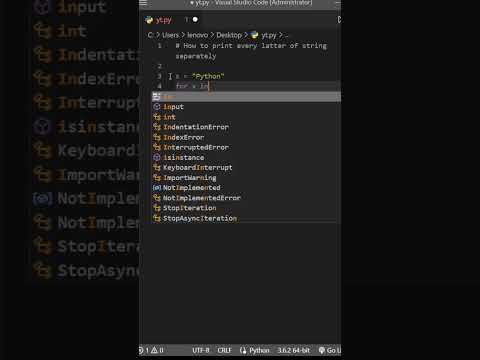Click the function icon beside 'isinstance'
Viewport: 480px width, 360px height.
point(157,157)
